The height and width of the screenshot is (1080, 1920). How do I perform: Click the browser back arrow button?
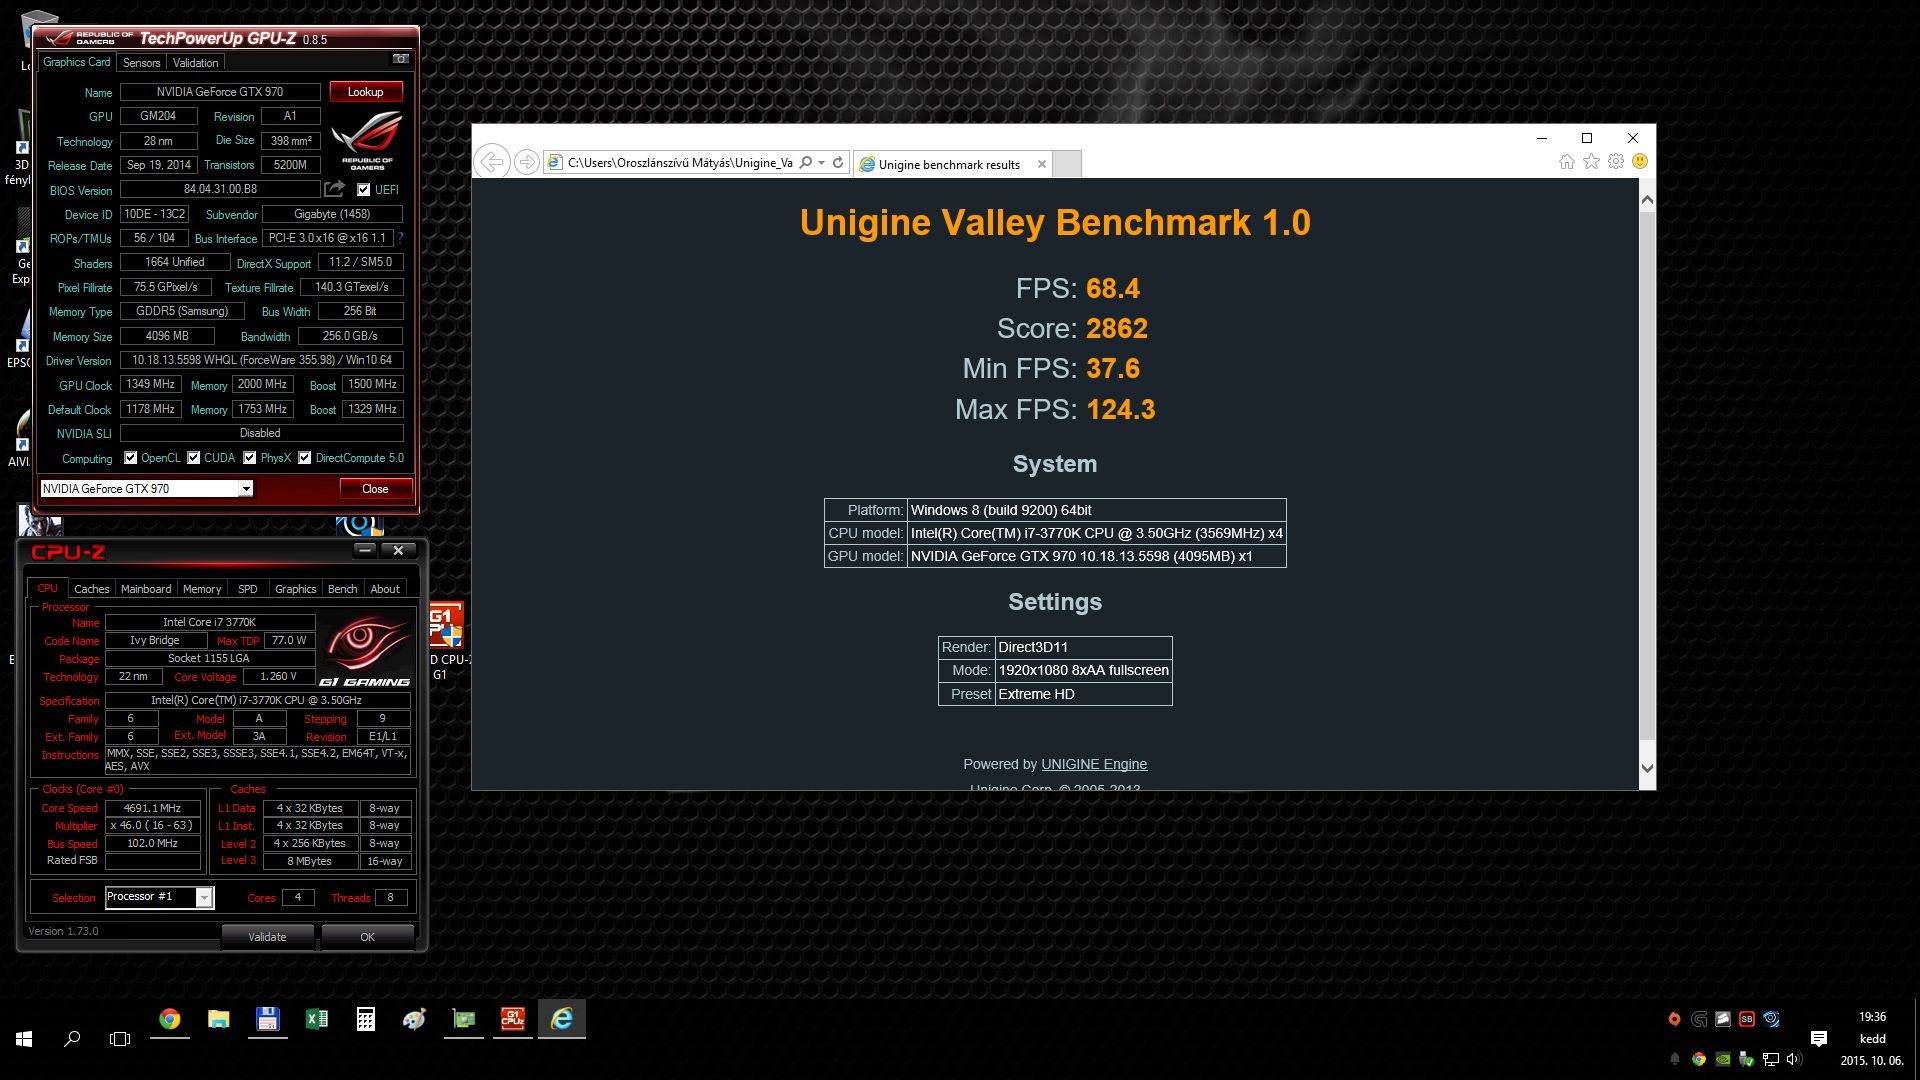491,162
